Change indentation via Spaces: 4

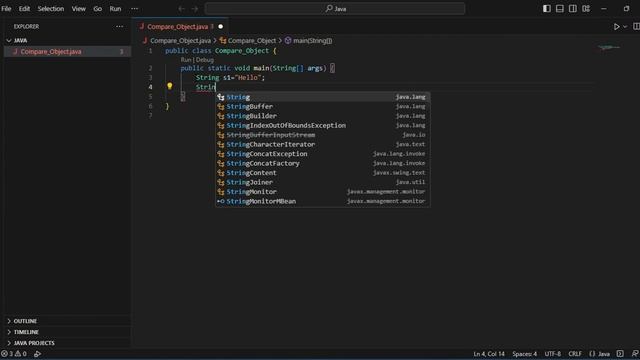[x=524, y=354]
